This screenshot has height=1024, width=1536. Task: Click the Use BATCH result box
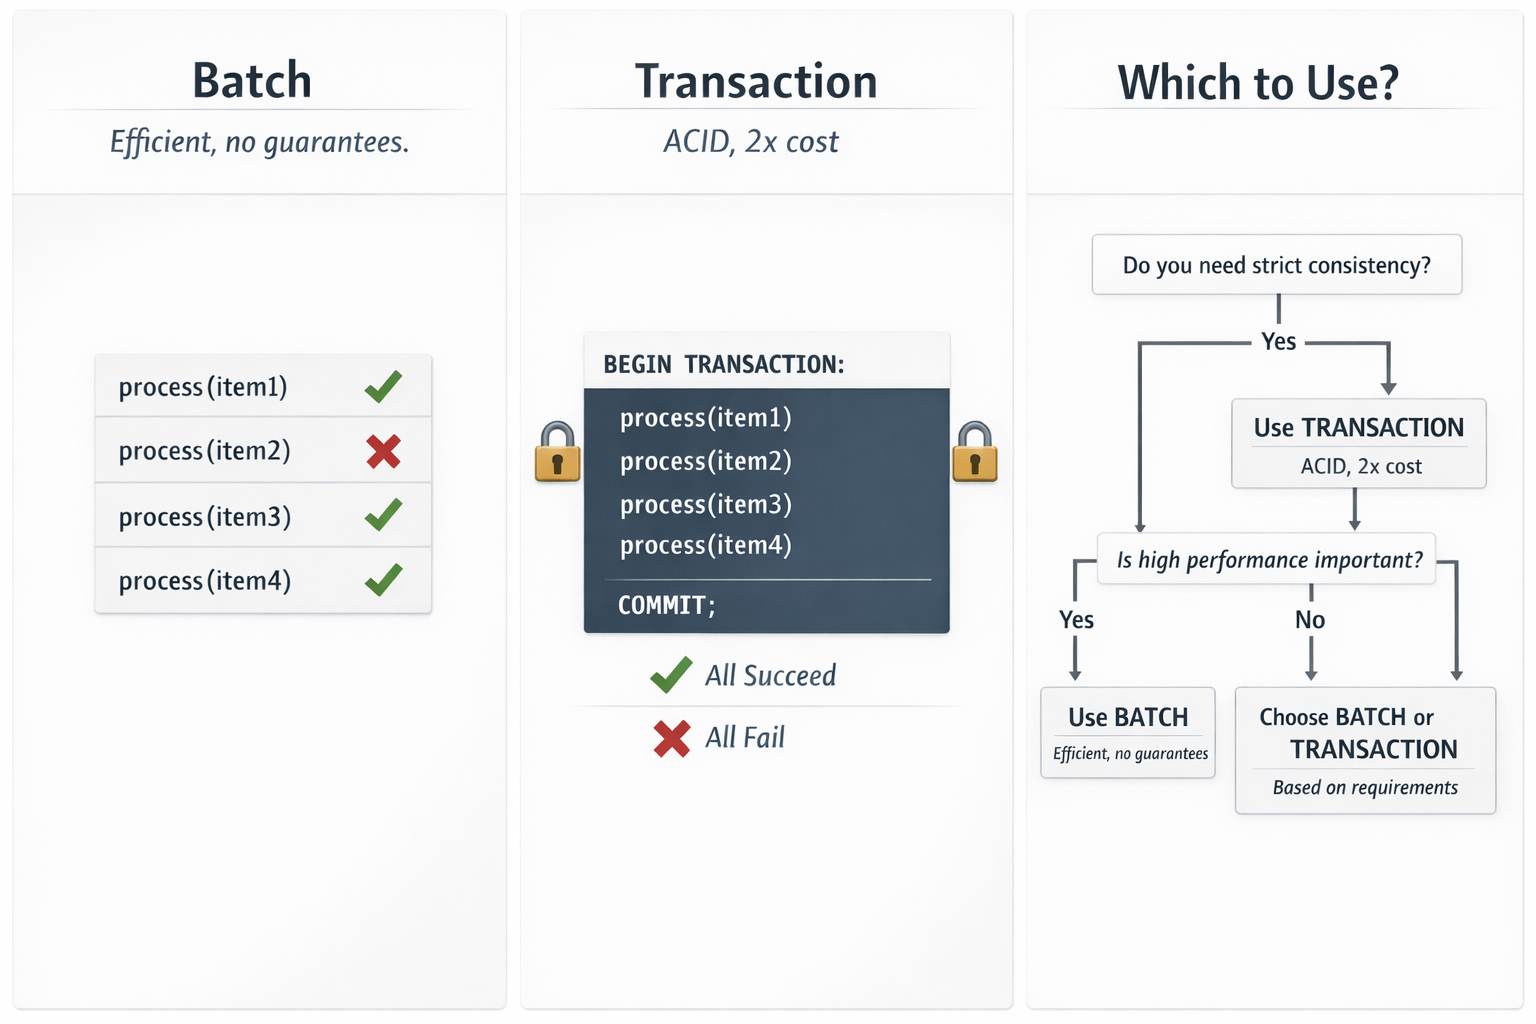pyautogui.click(x=1128, y=732)
